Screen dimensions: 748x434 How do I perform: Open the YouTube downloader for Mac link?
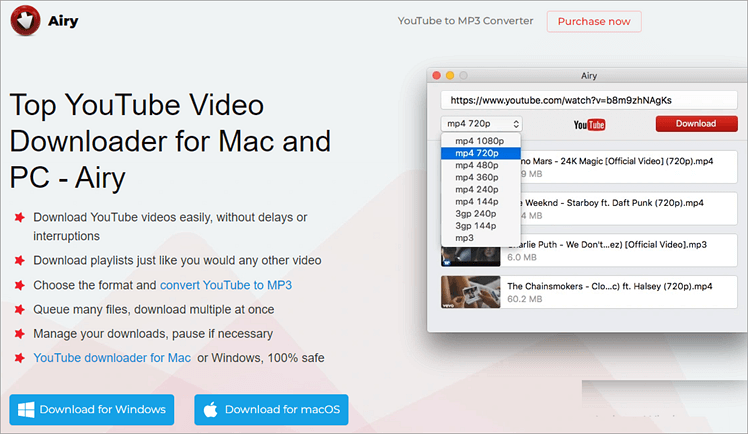[112, 357]
